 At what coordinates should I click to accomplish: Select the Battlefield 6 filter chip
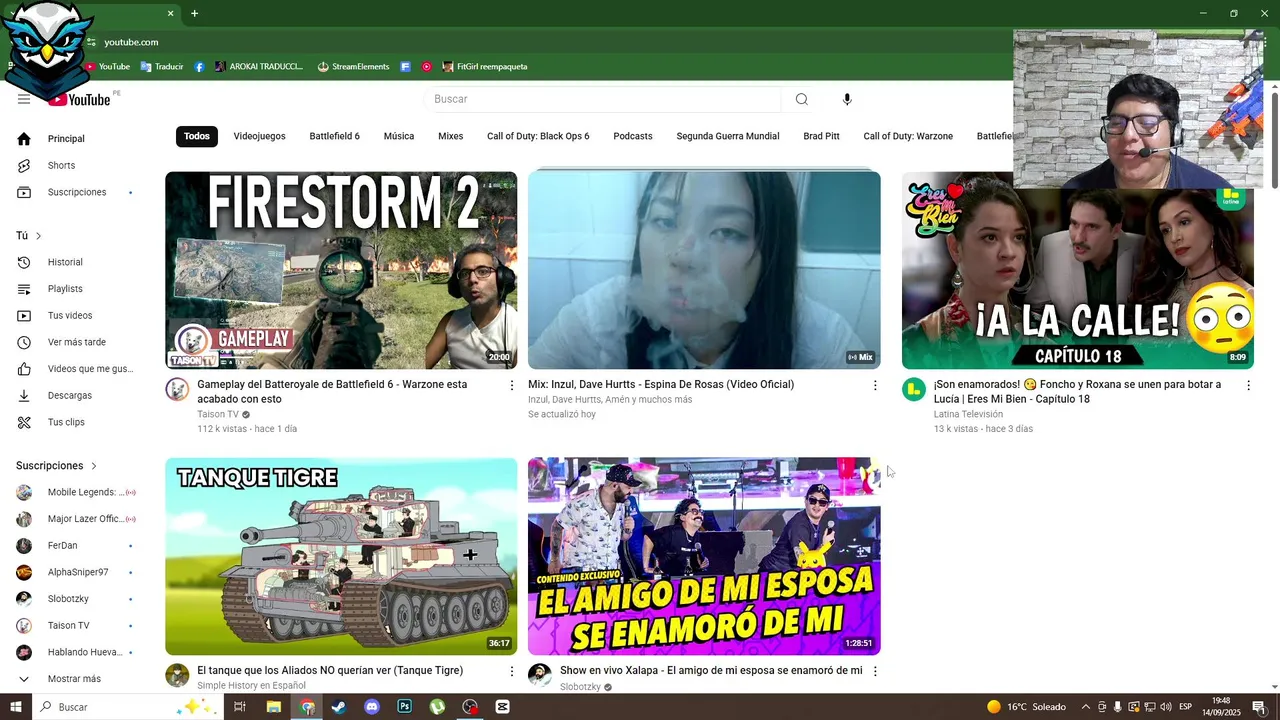coord(334,136)
